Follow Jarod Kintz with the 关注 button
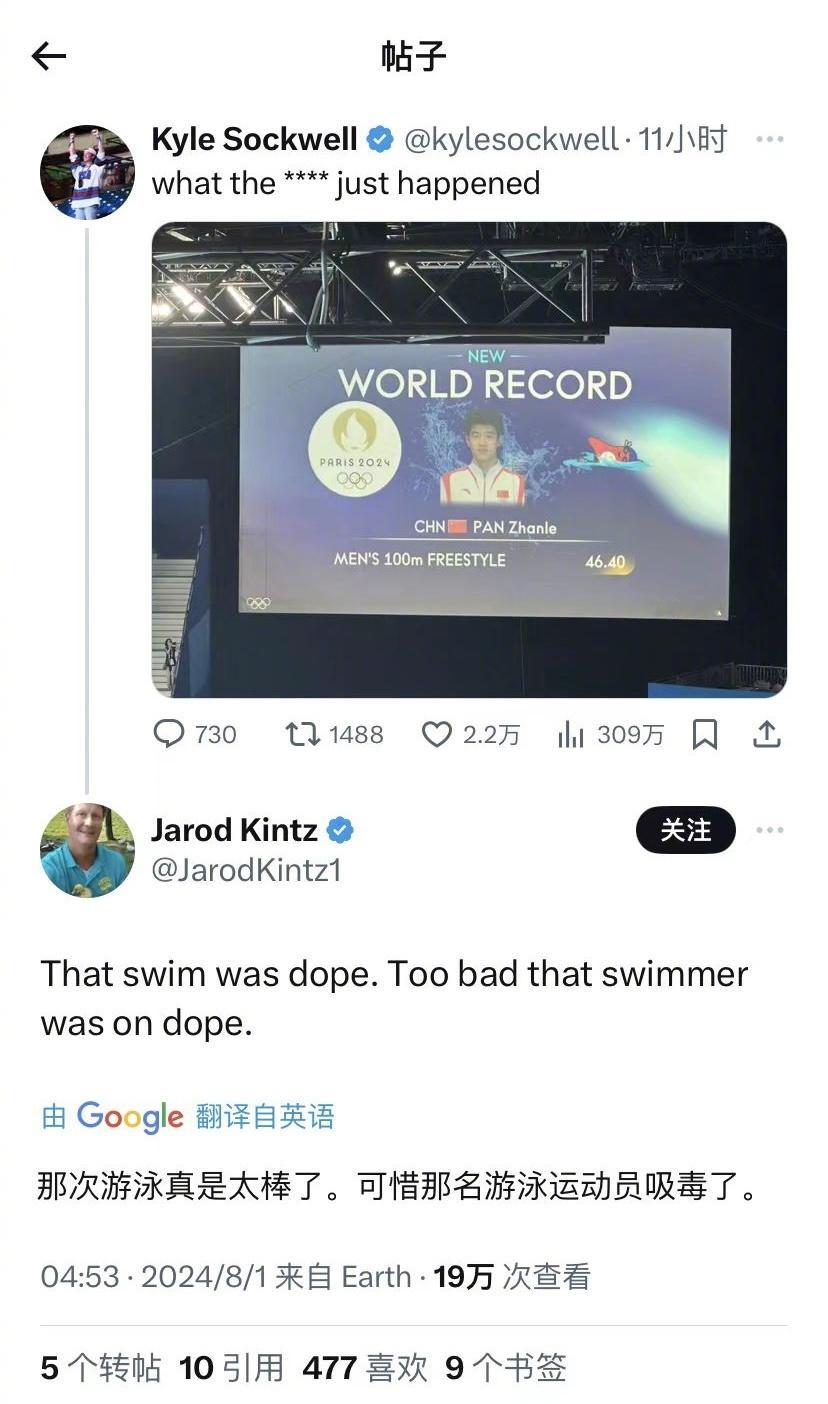Viewport: 828px width, 1404px height. [x=686, y=830]
